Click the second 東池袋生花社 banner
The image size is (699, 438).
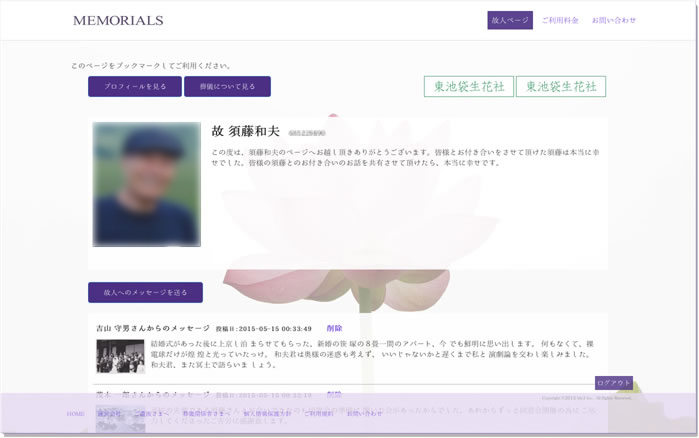coord(561,86)
